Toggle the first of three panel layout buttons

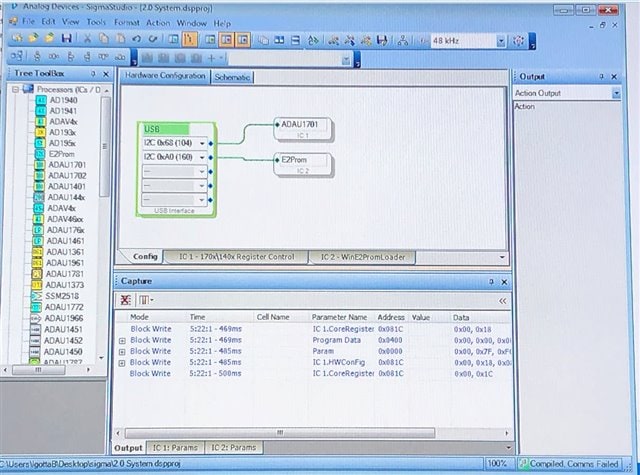210,40
